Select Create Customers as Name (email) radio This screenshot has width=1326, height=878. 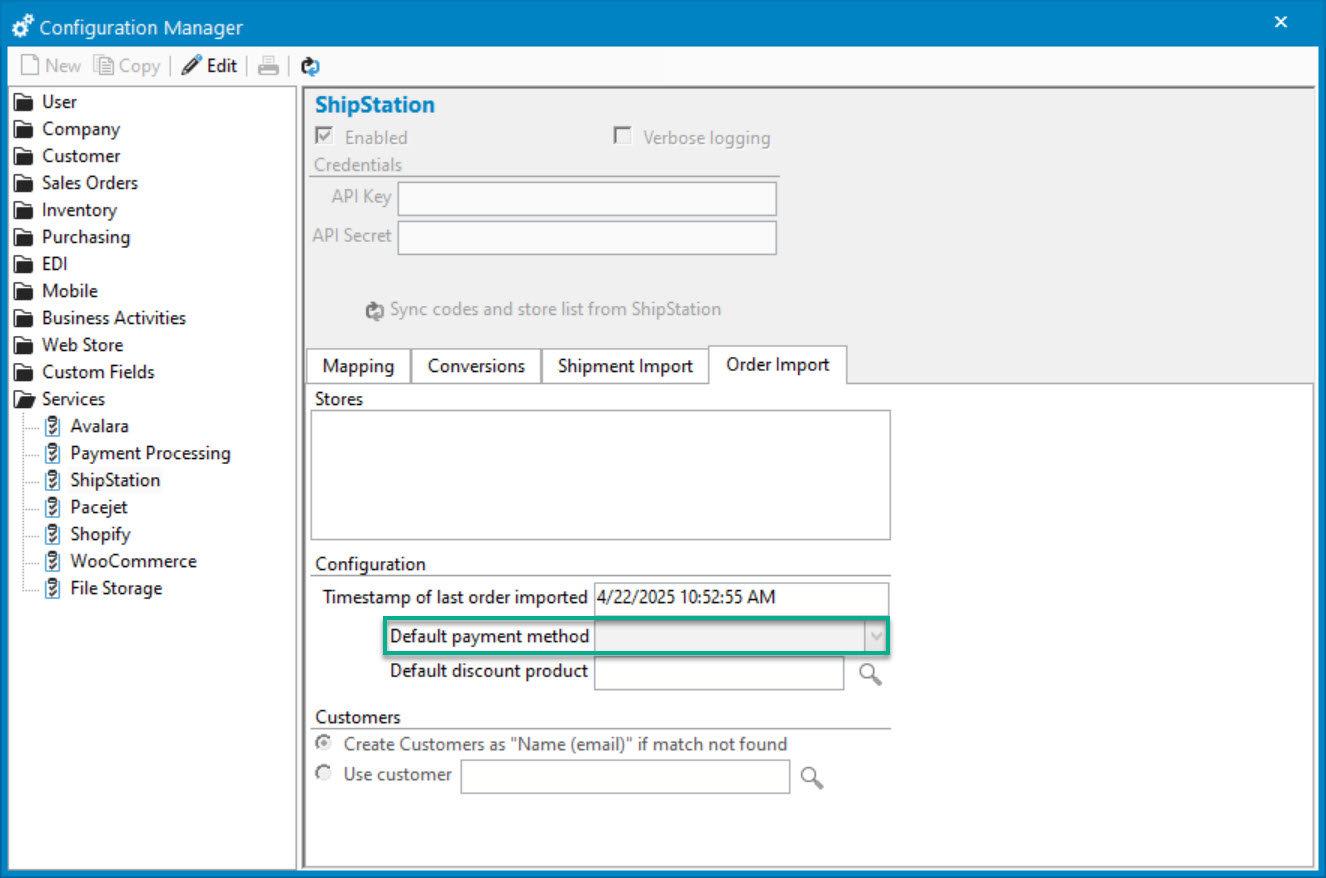click(x=323, y=743)
